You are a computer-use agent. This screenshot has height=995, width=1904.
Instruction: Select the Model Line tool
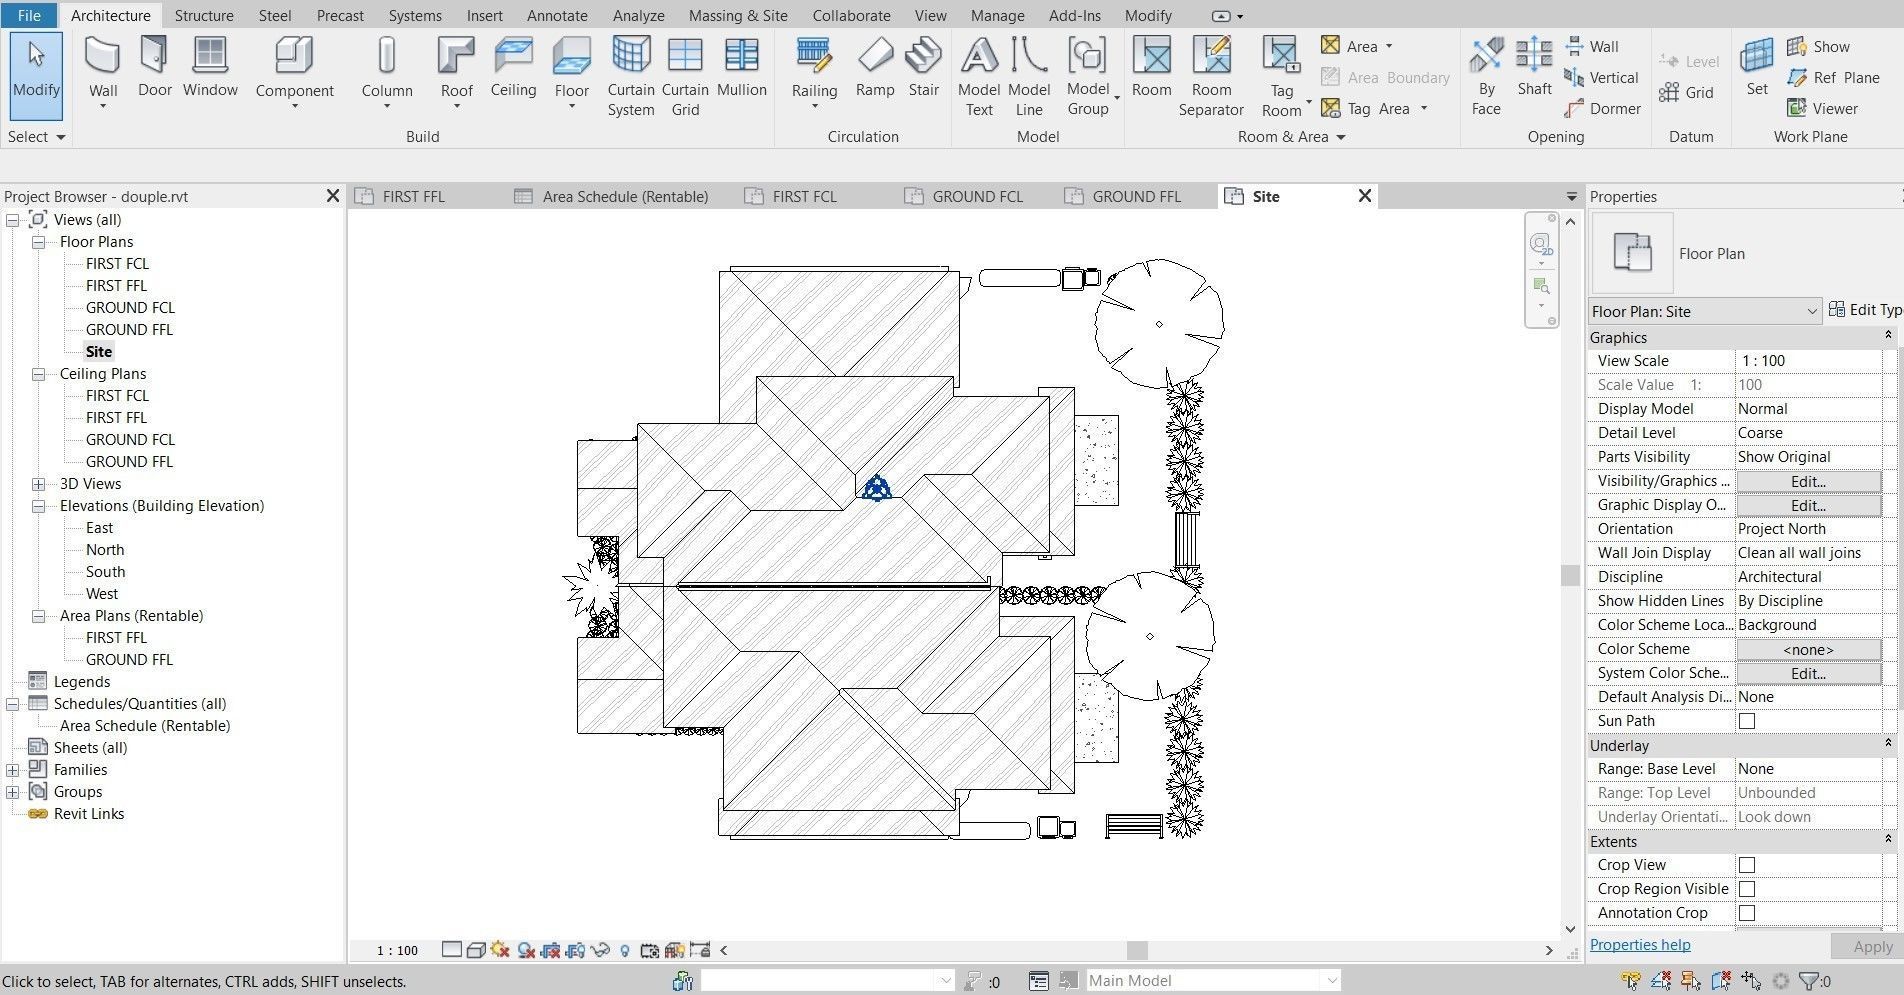click(1029, 77)
